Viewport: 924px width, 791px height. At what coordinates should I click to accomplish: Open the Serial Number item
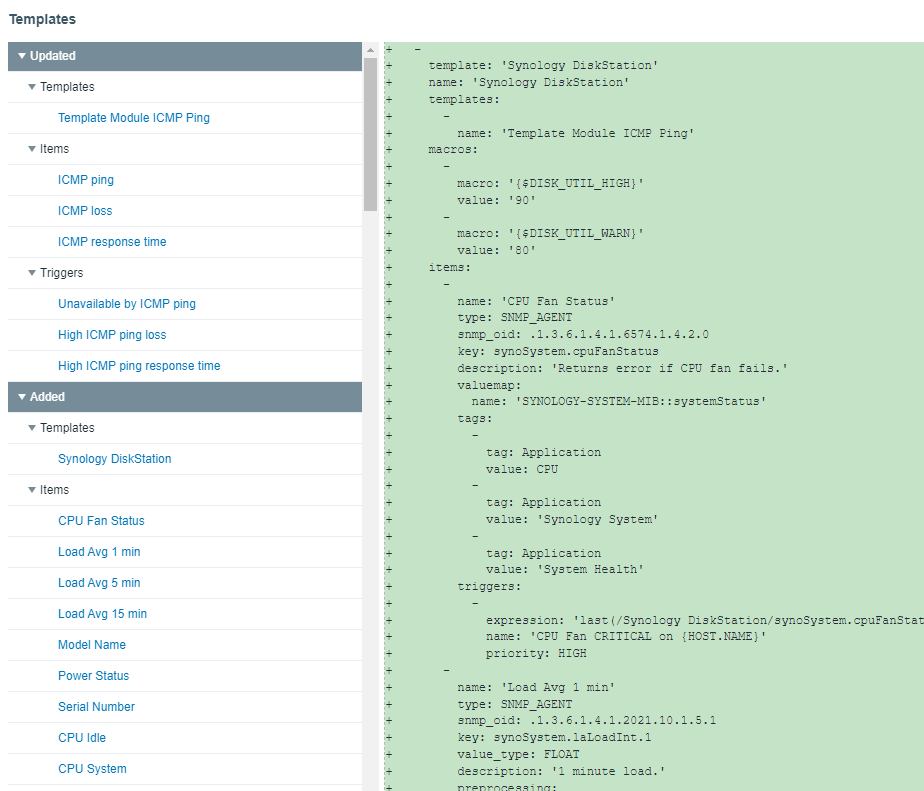click(96, 707)
